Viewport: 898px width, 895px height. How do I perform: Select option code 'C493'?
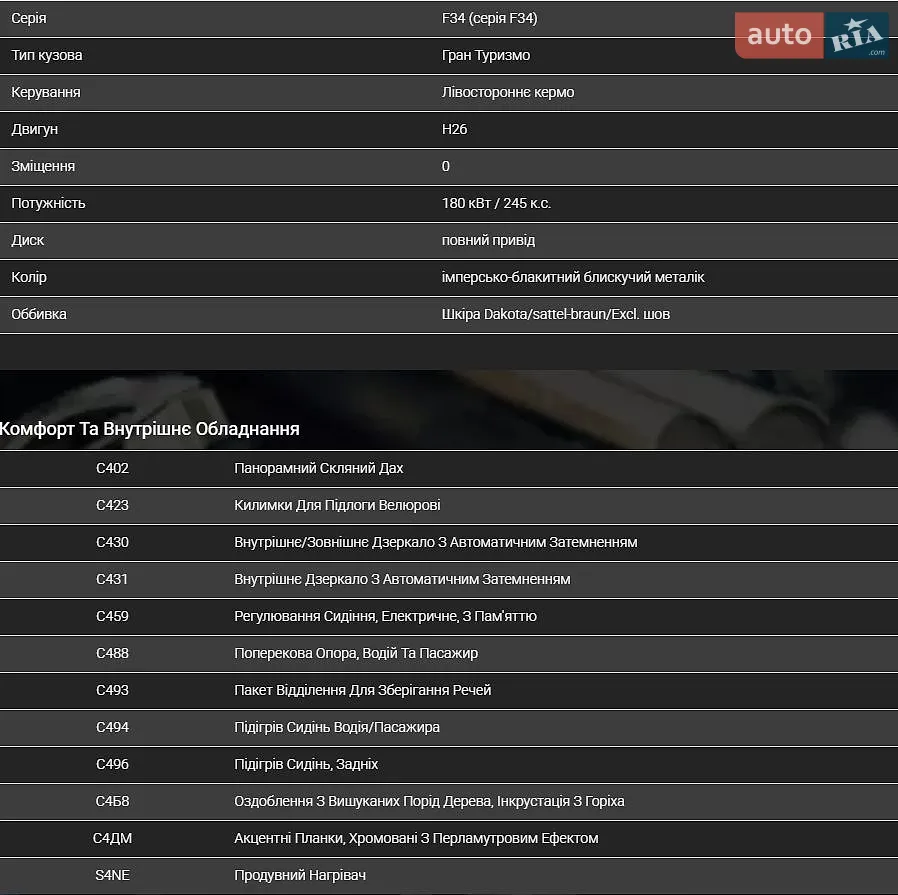112,690
